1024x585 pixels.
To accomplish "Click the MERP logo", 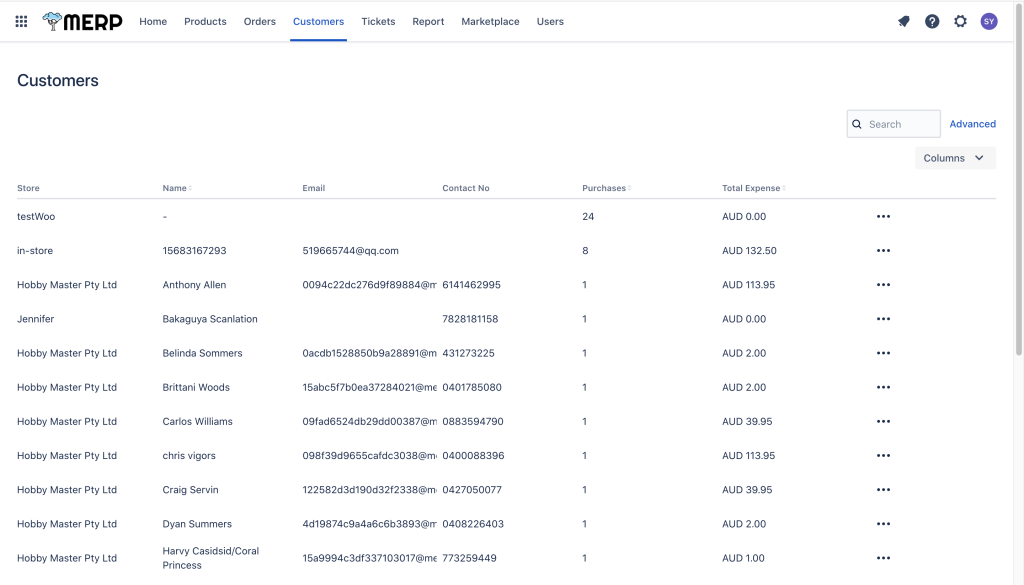I will point(83,21).
